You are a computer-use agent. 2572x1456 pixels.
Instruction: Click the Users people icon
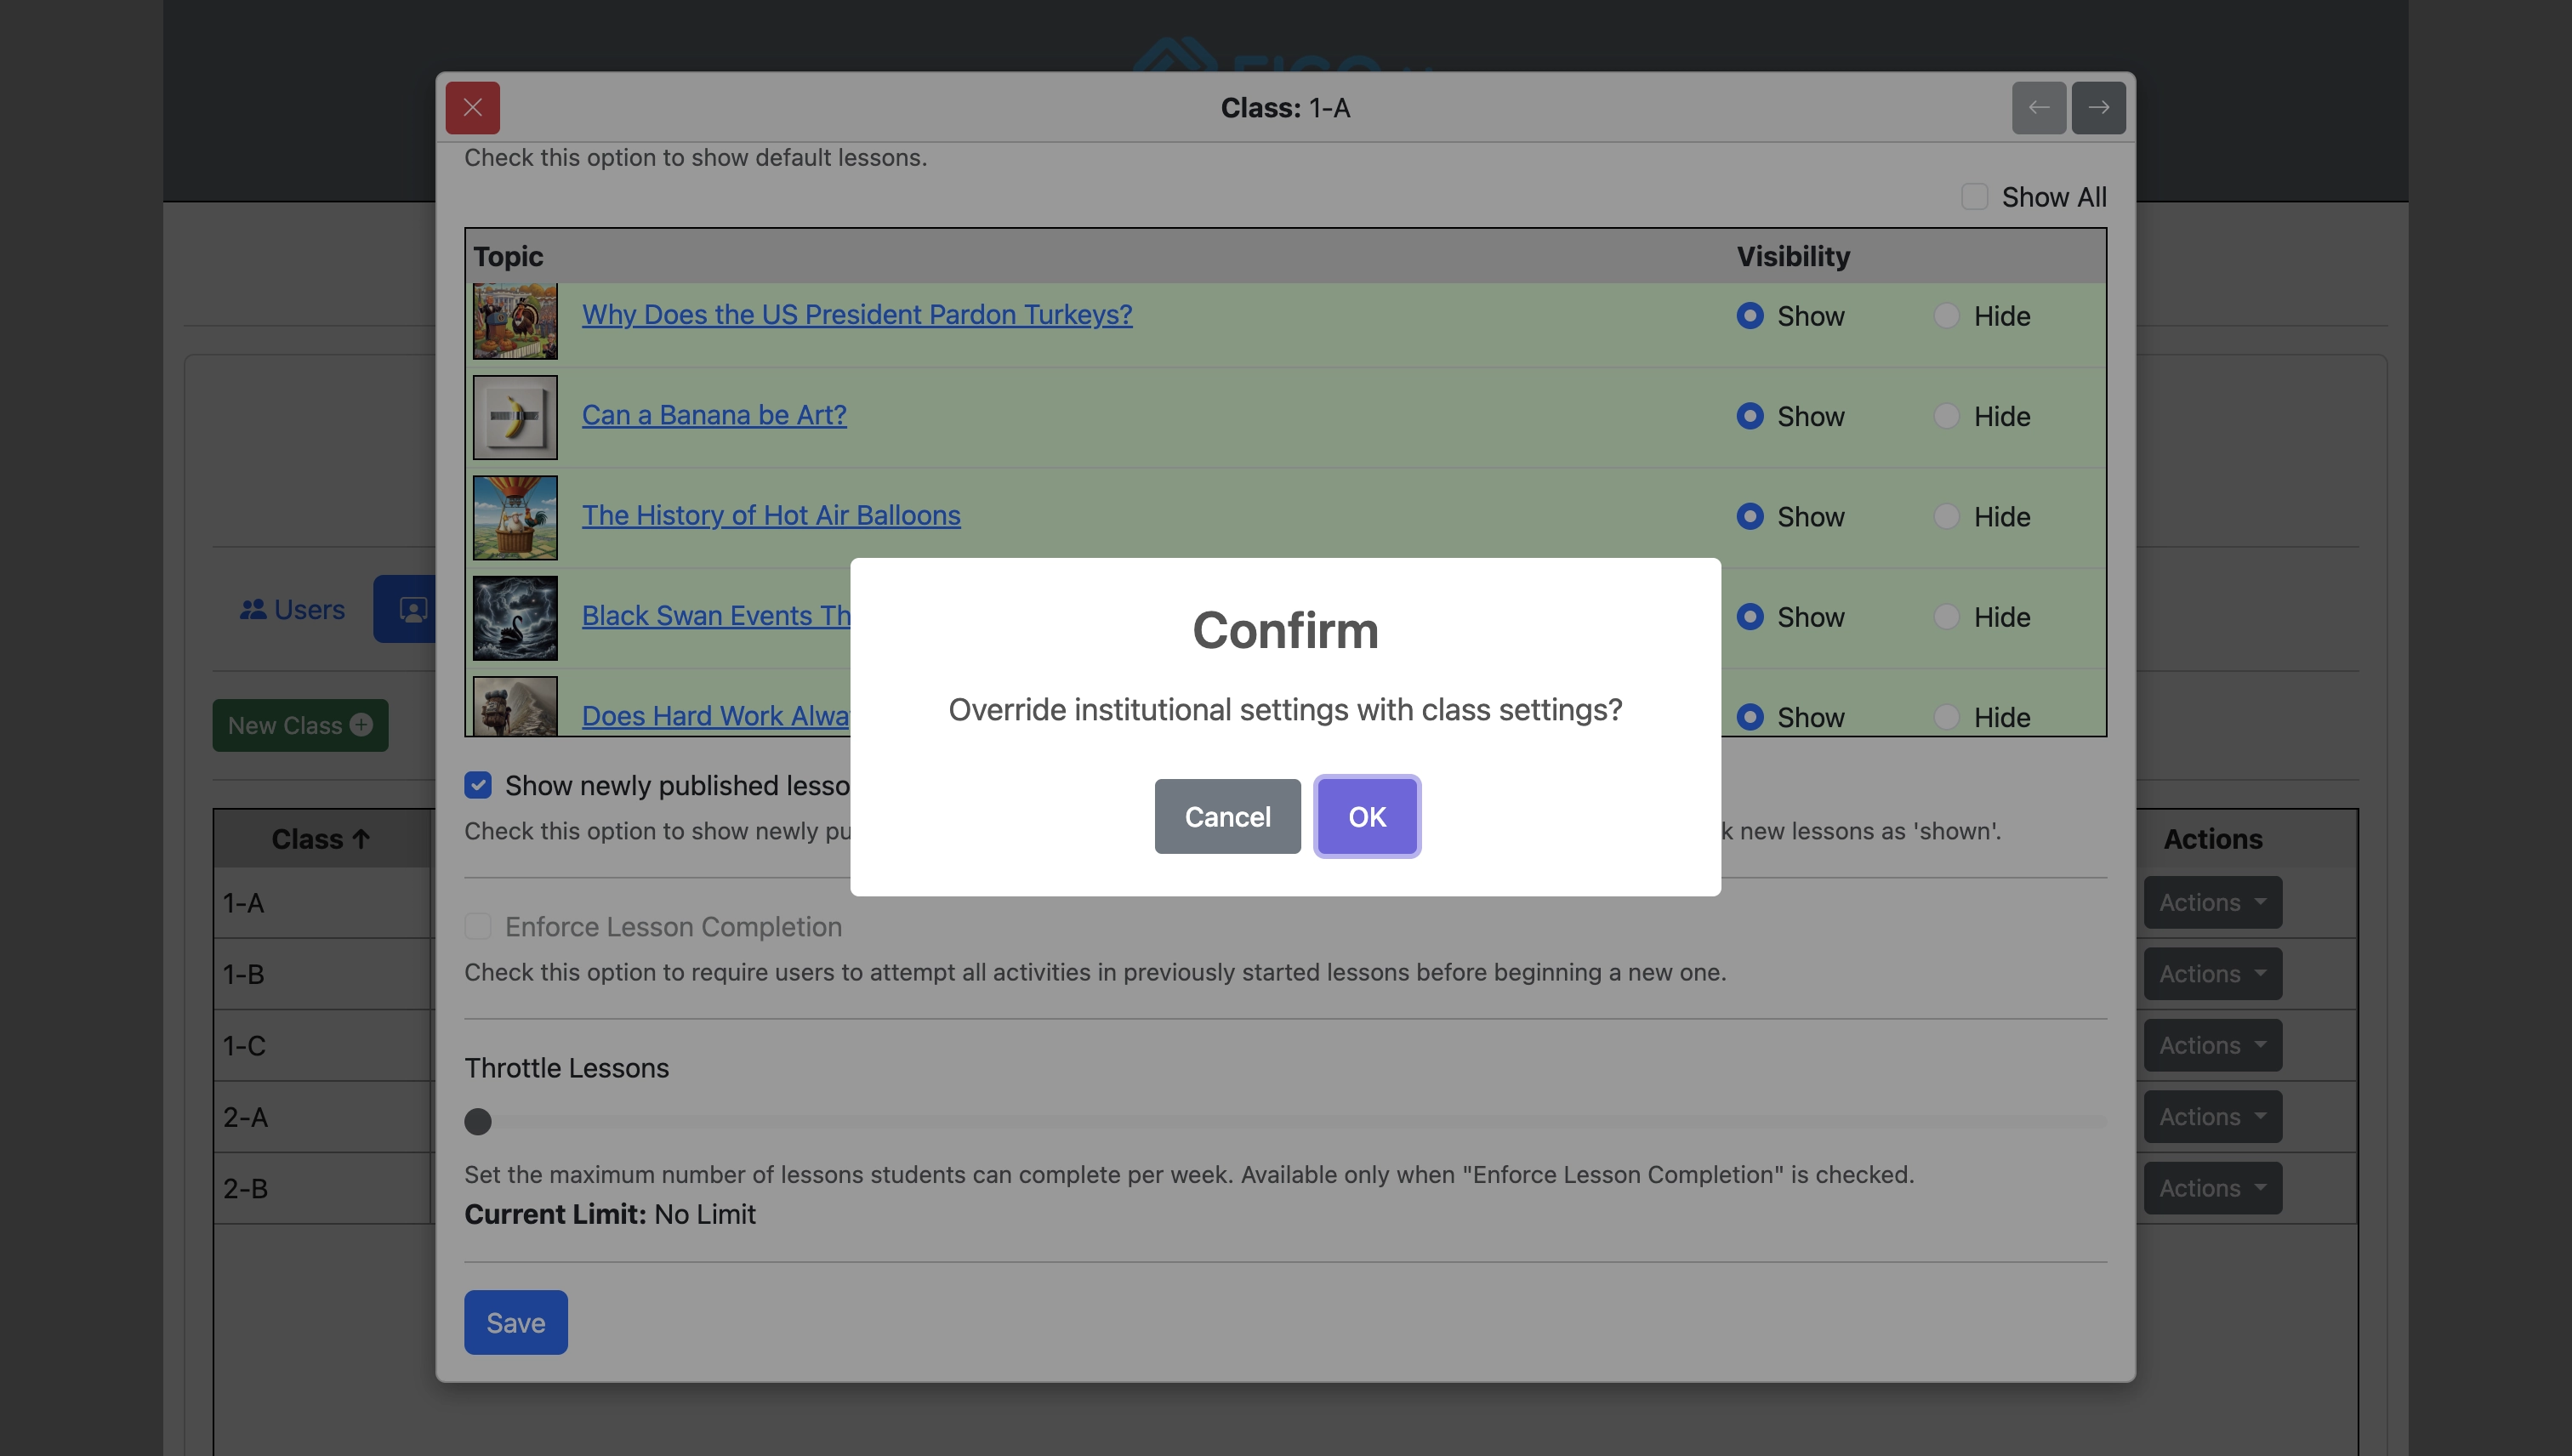click(x=253, y=609)
